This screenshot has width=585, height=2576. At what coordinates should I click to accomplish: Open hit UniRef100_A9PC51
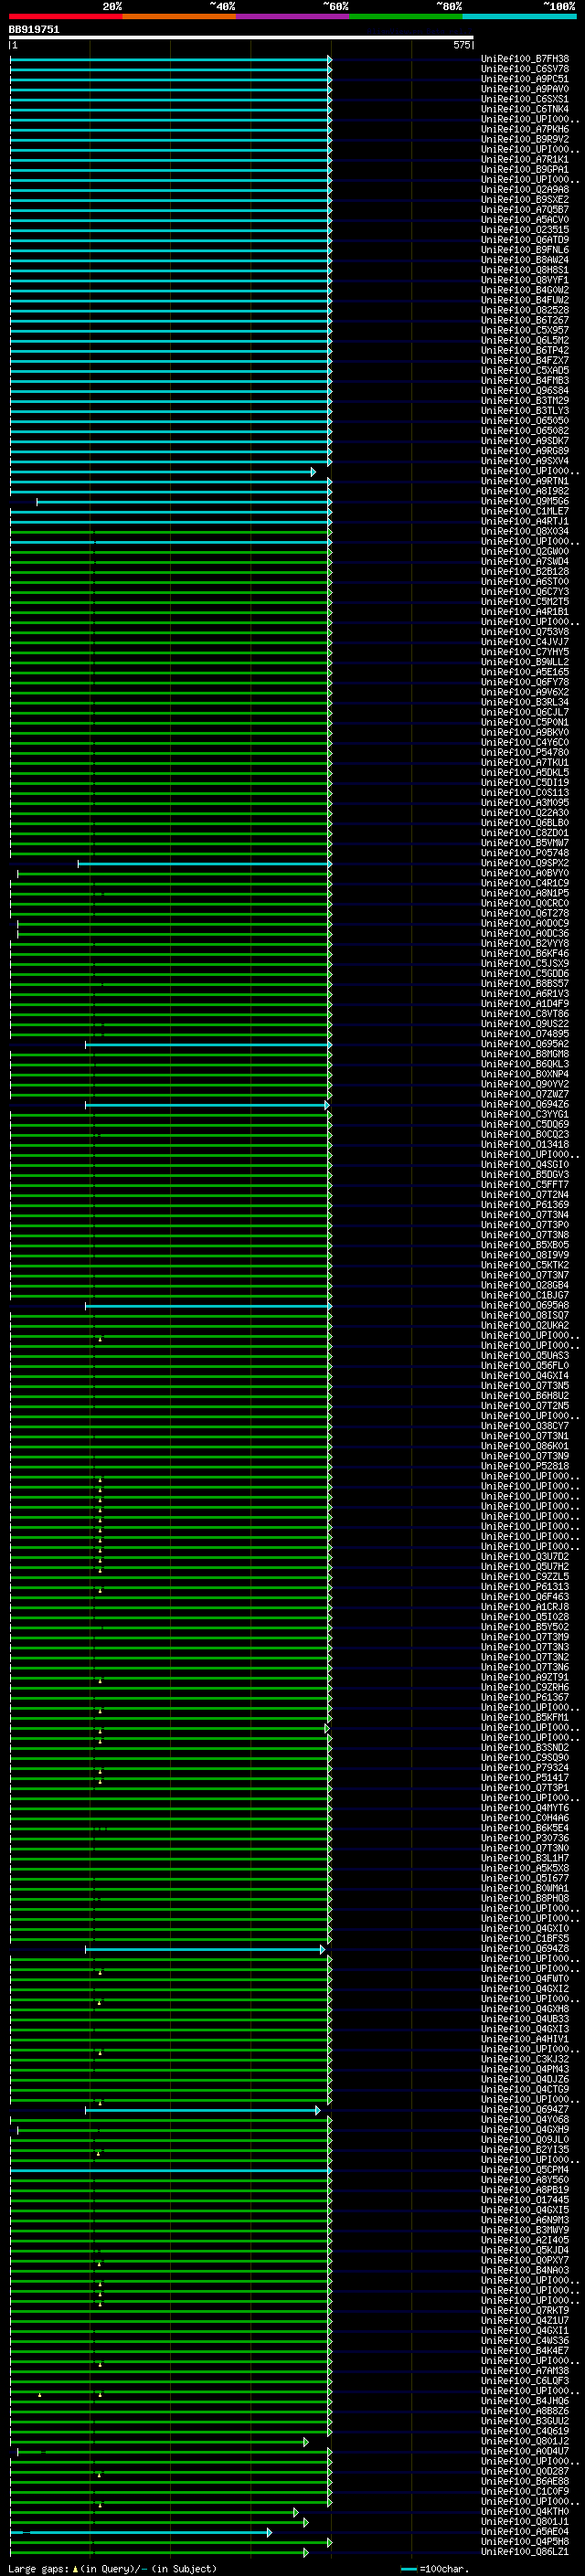[525, 79]
